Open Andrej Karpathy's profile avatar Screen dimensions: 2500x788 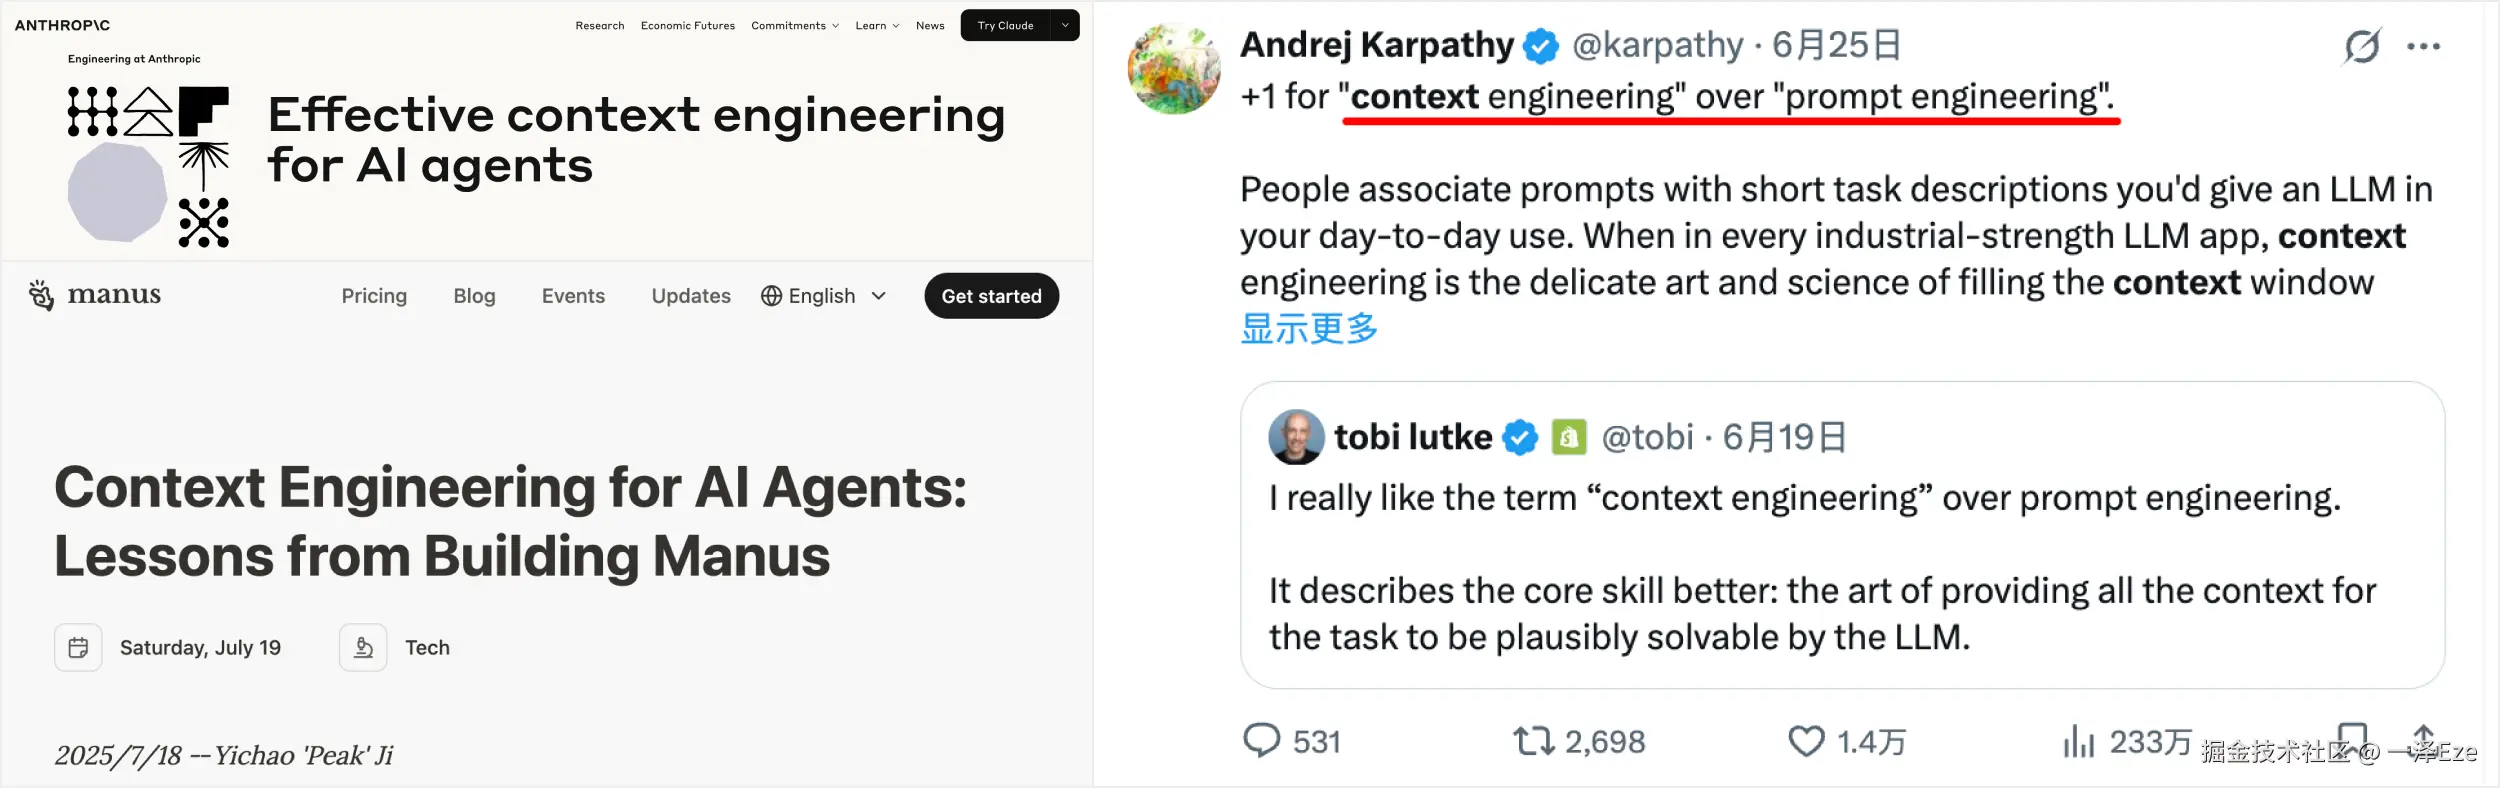coord(1174,69)
